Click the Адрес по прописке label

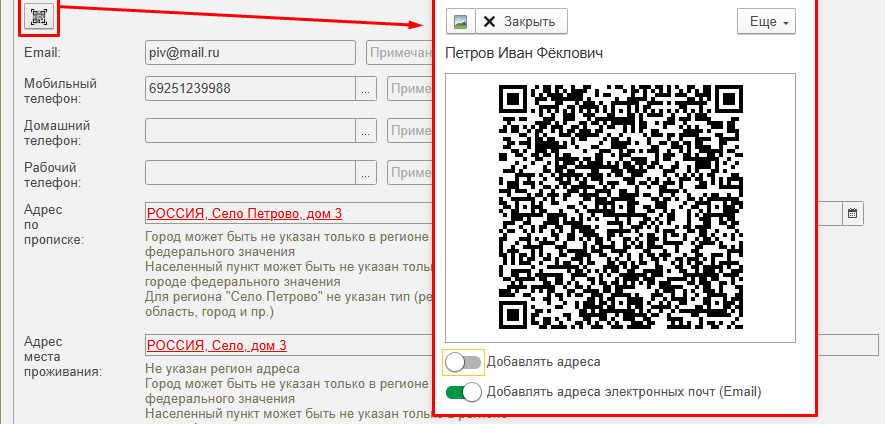click(x=54, y=225)
